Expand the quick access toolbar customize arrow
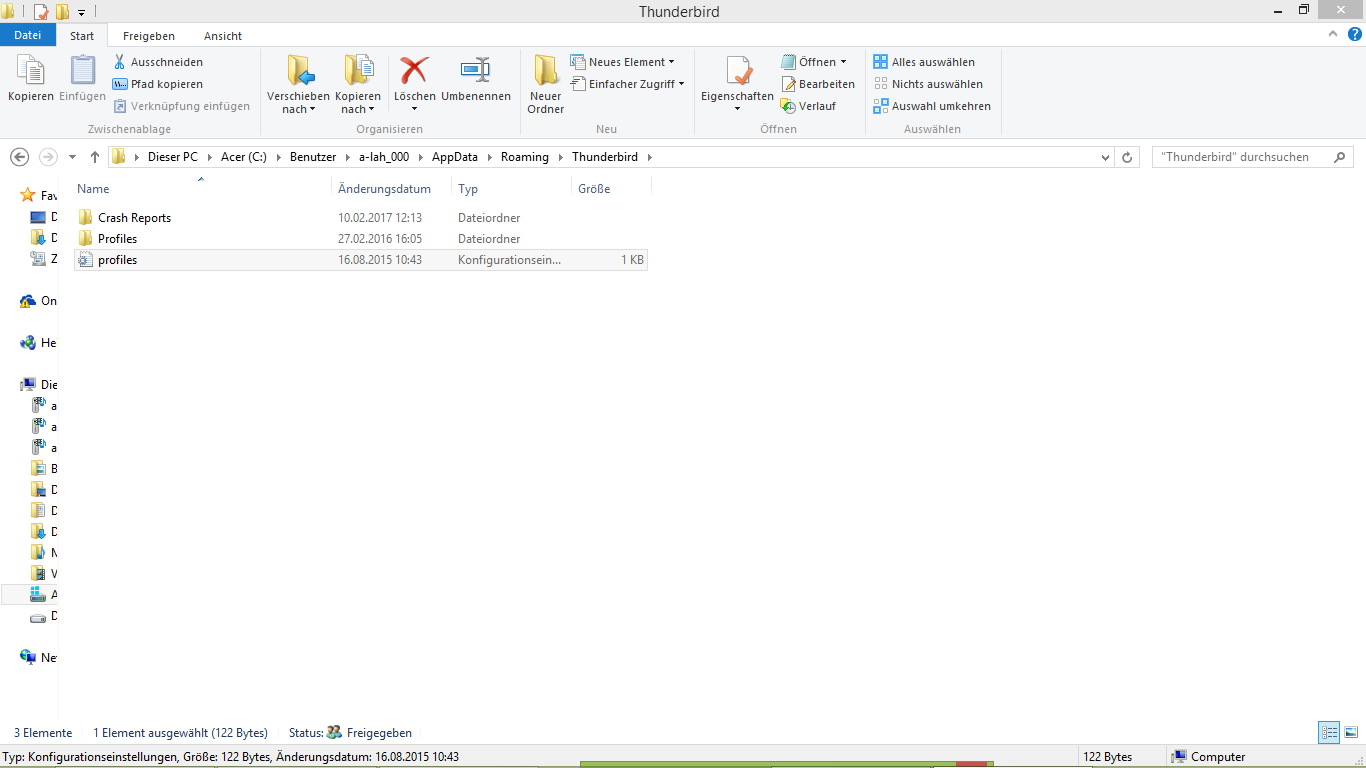 coord(82,13)
